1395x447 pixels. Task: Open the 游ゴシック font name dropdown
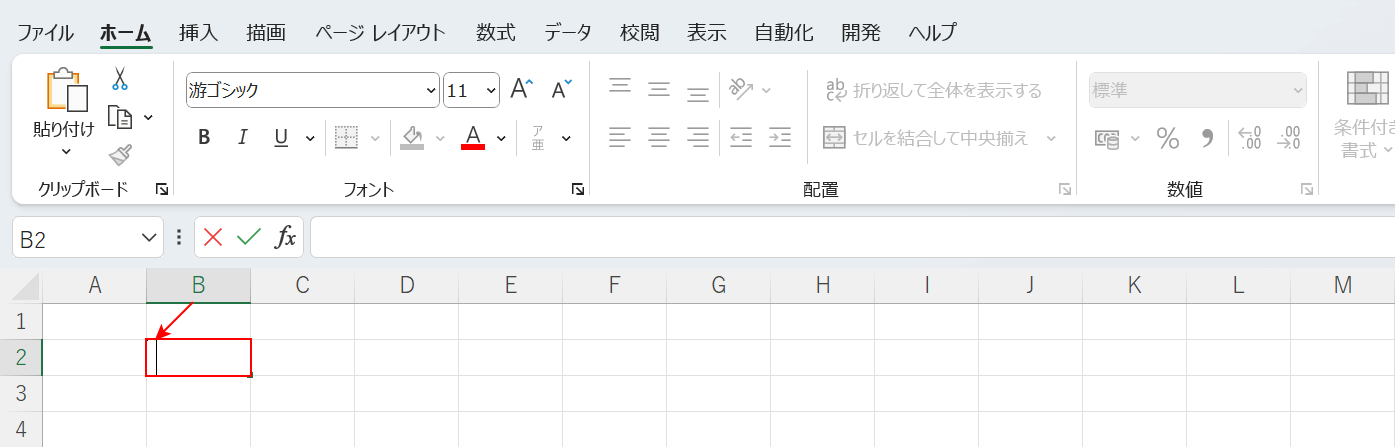click(x=431, y=90)
